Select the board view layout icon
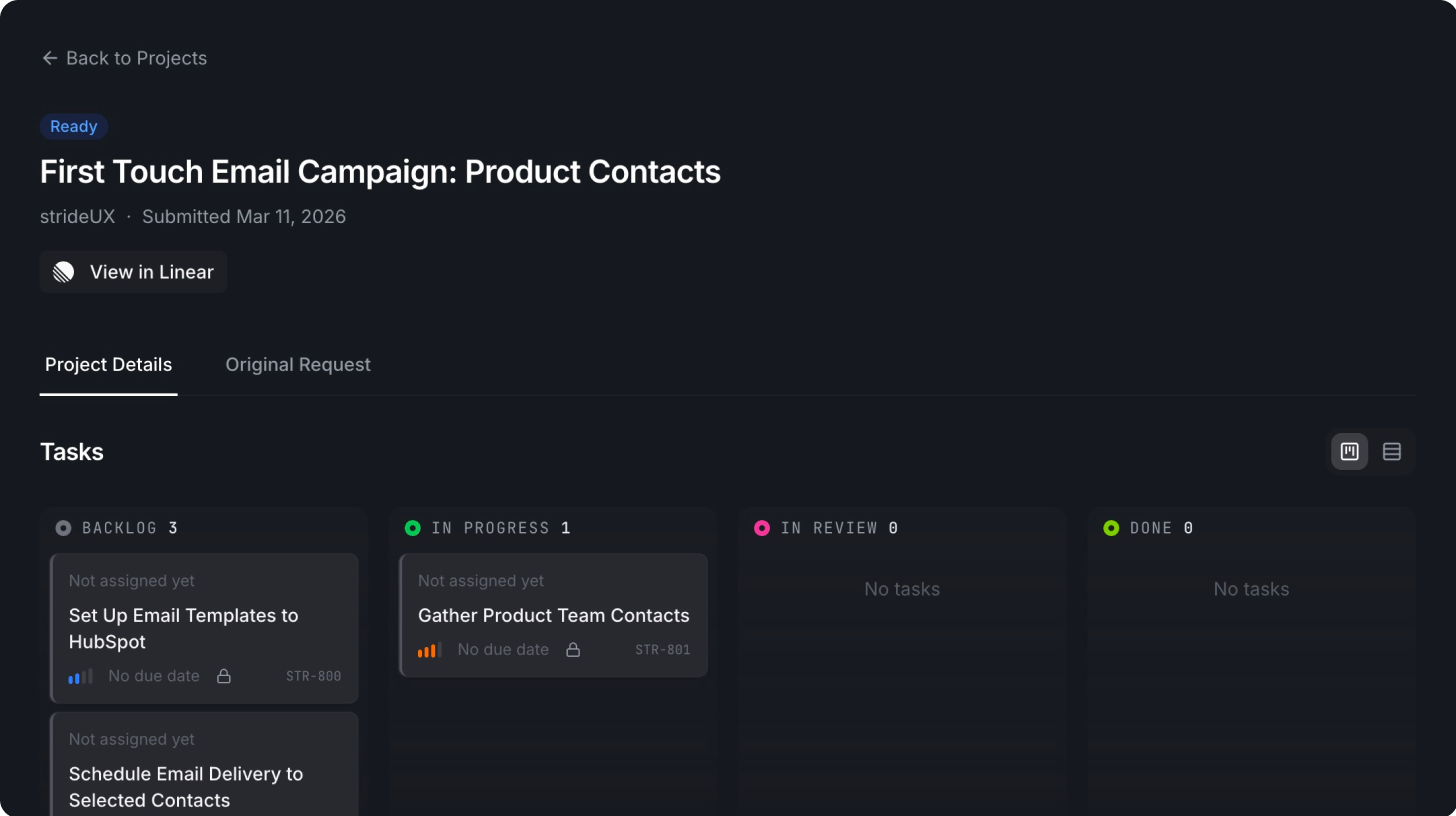Viewport: 1456px width, 816px height. [1348, 451]
